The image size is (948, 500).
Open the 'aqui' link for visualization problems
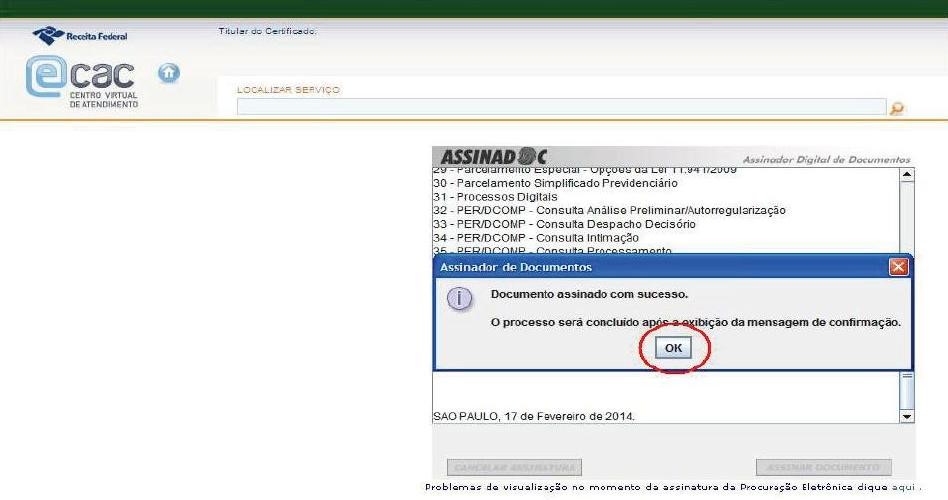tap(903, 487)
